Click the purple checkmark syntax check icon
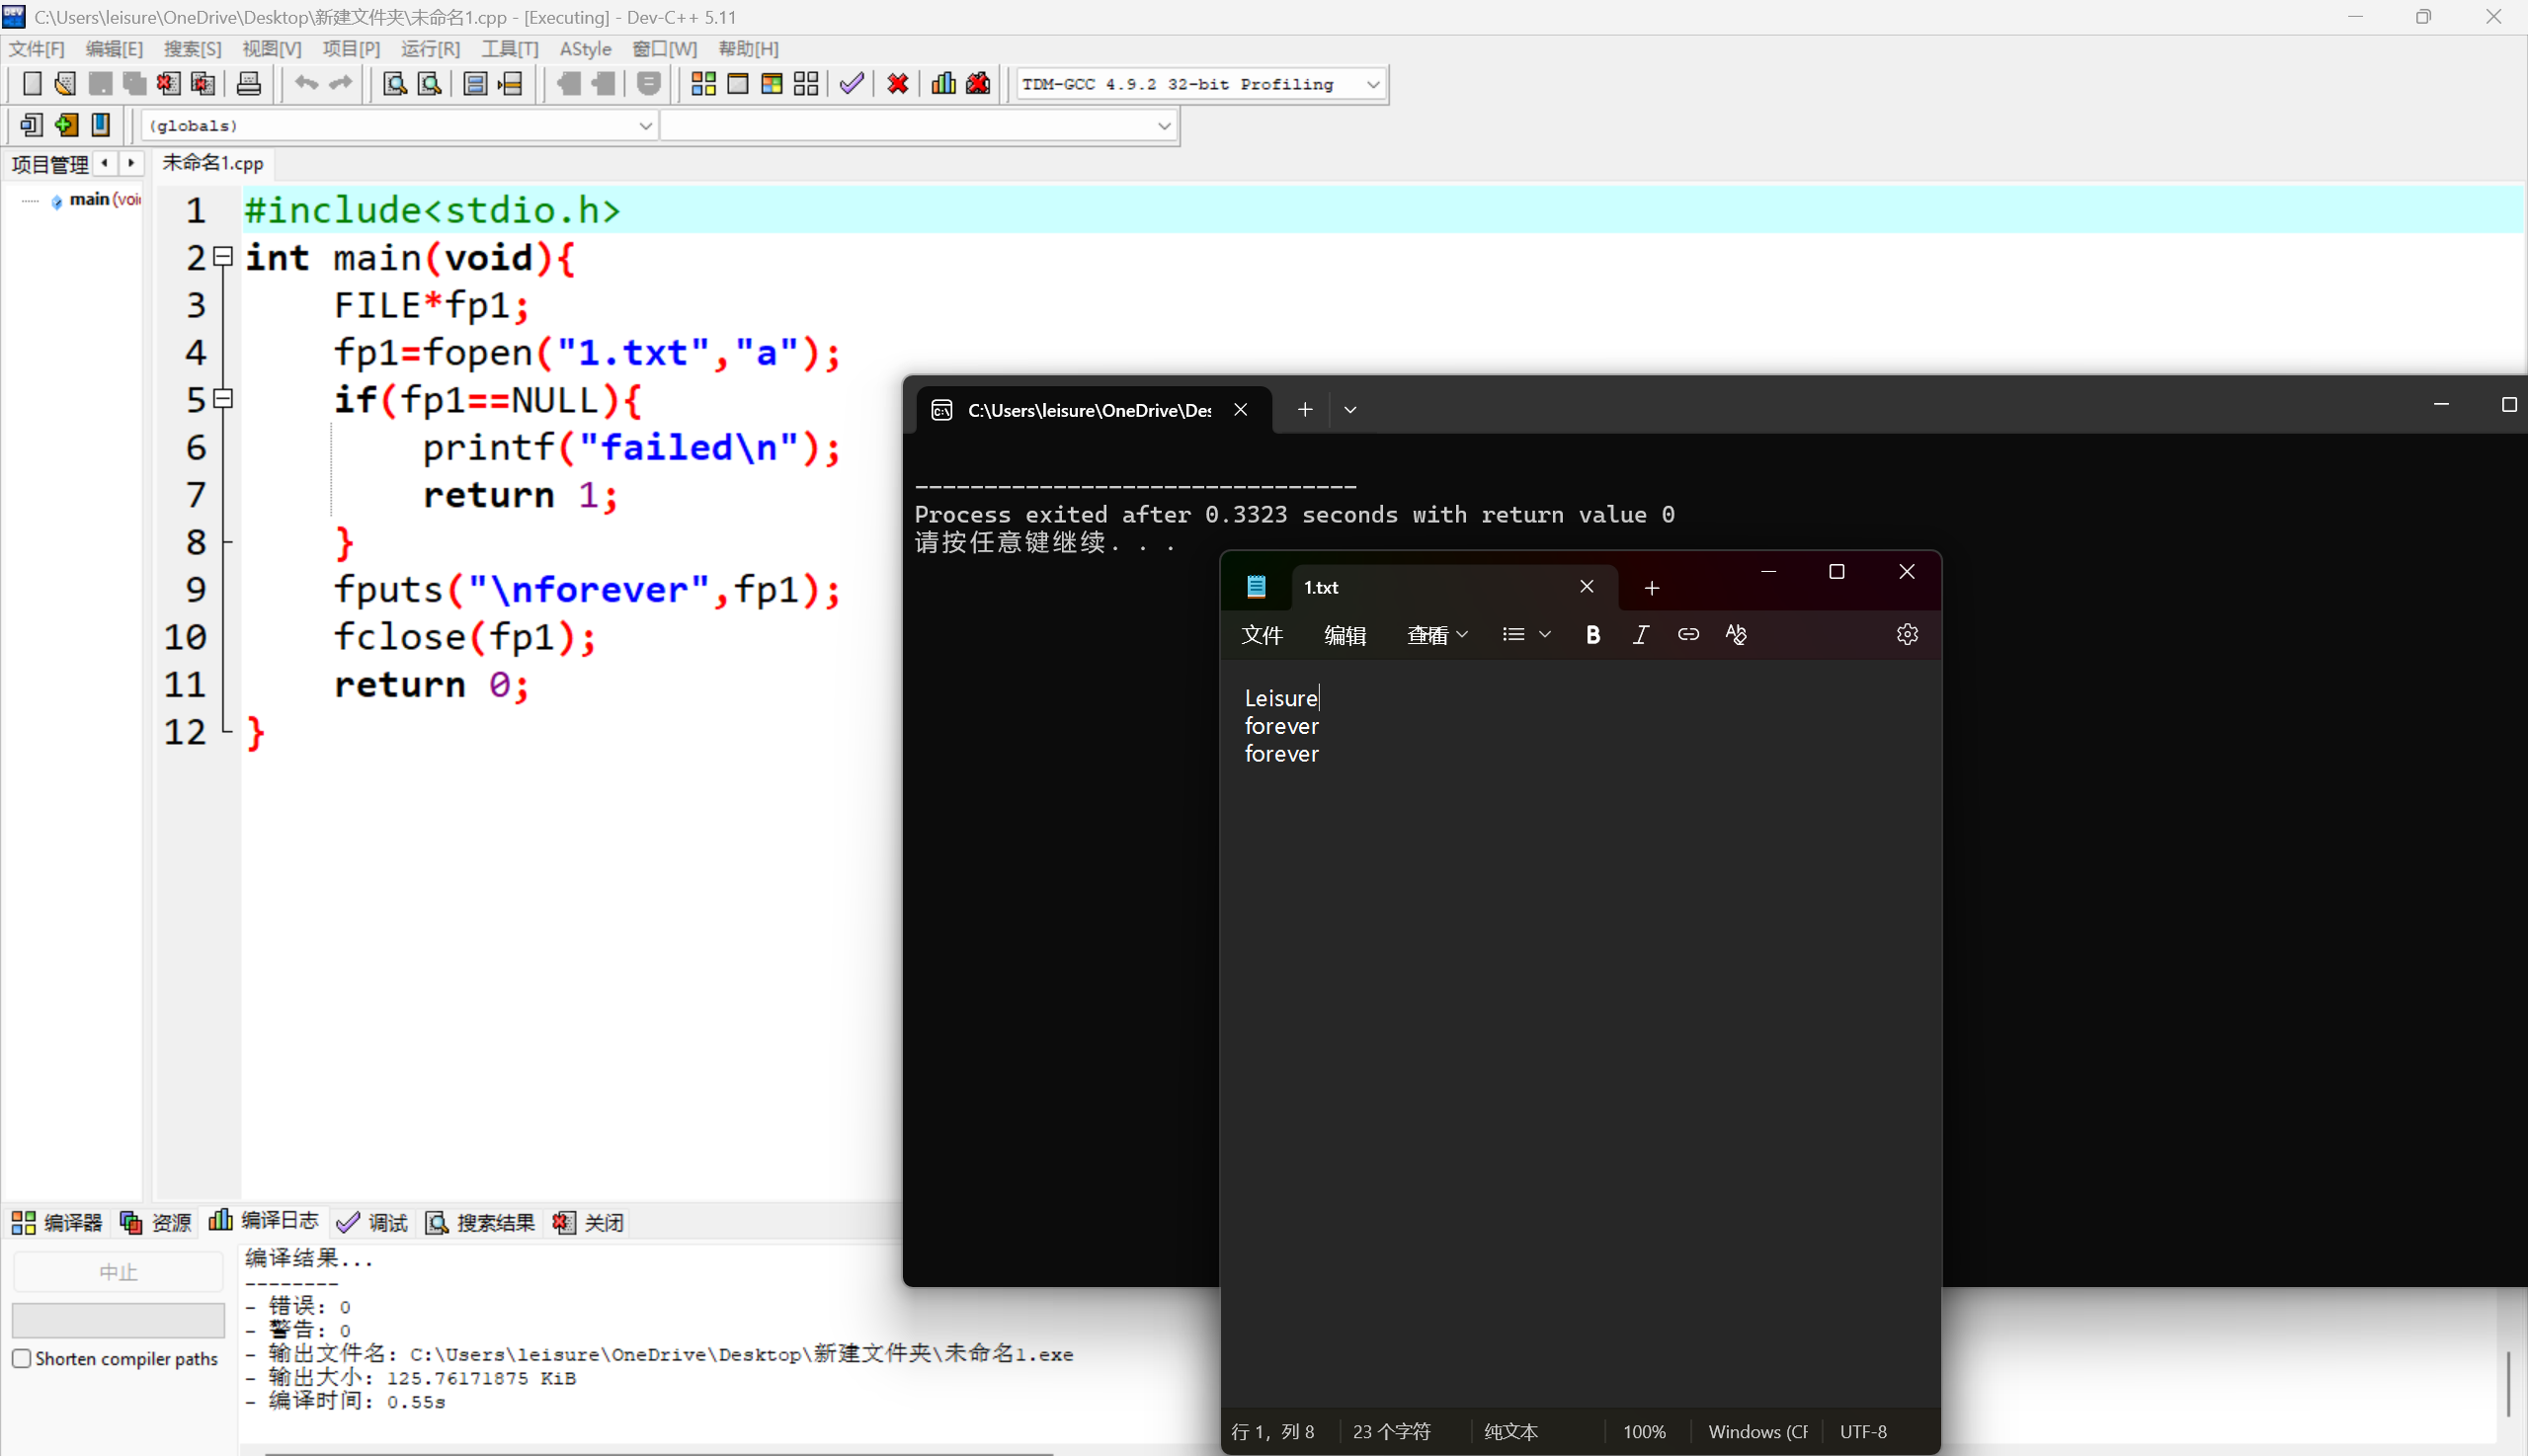This screenshot has width=2528, height=1456. click(x=851, y=84)
